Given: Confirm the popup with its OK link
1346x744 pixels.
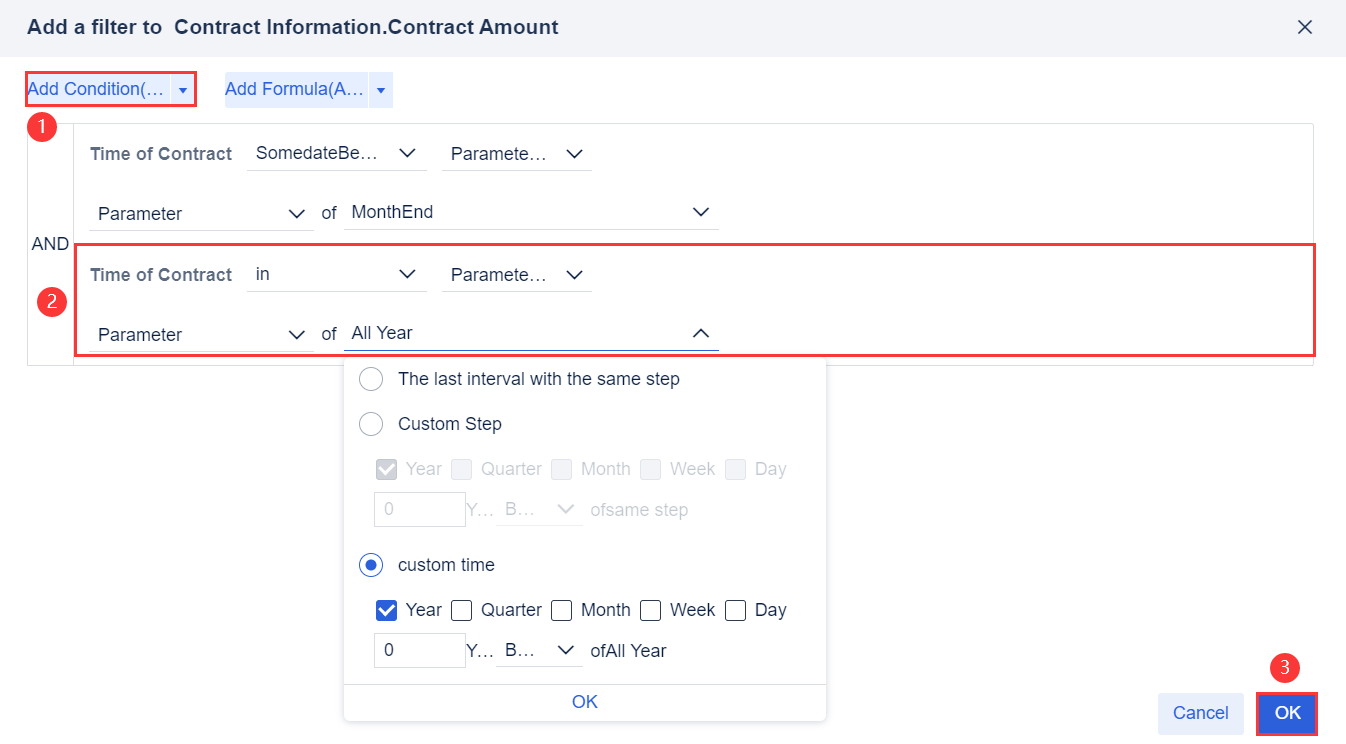Looking at the screenshot, I should point(585,702).
